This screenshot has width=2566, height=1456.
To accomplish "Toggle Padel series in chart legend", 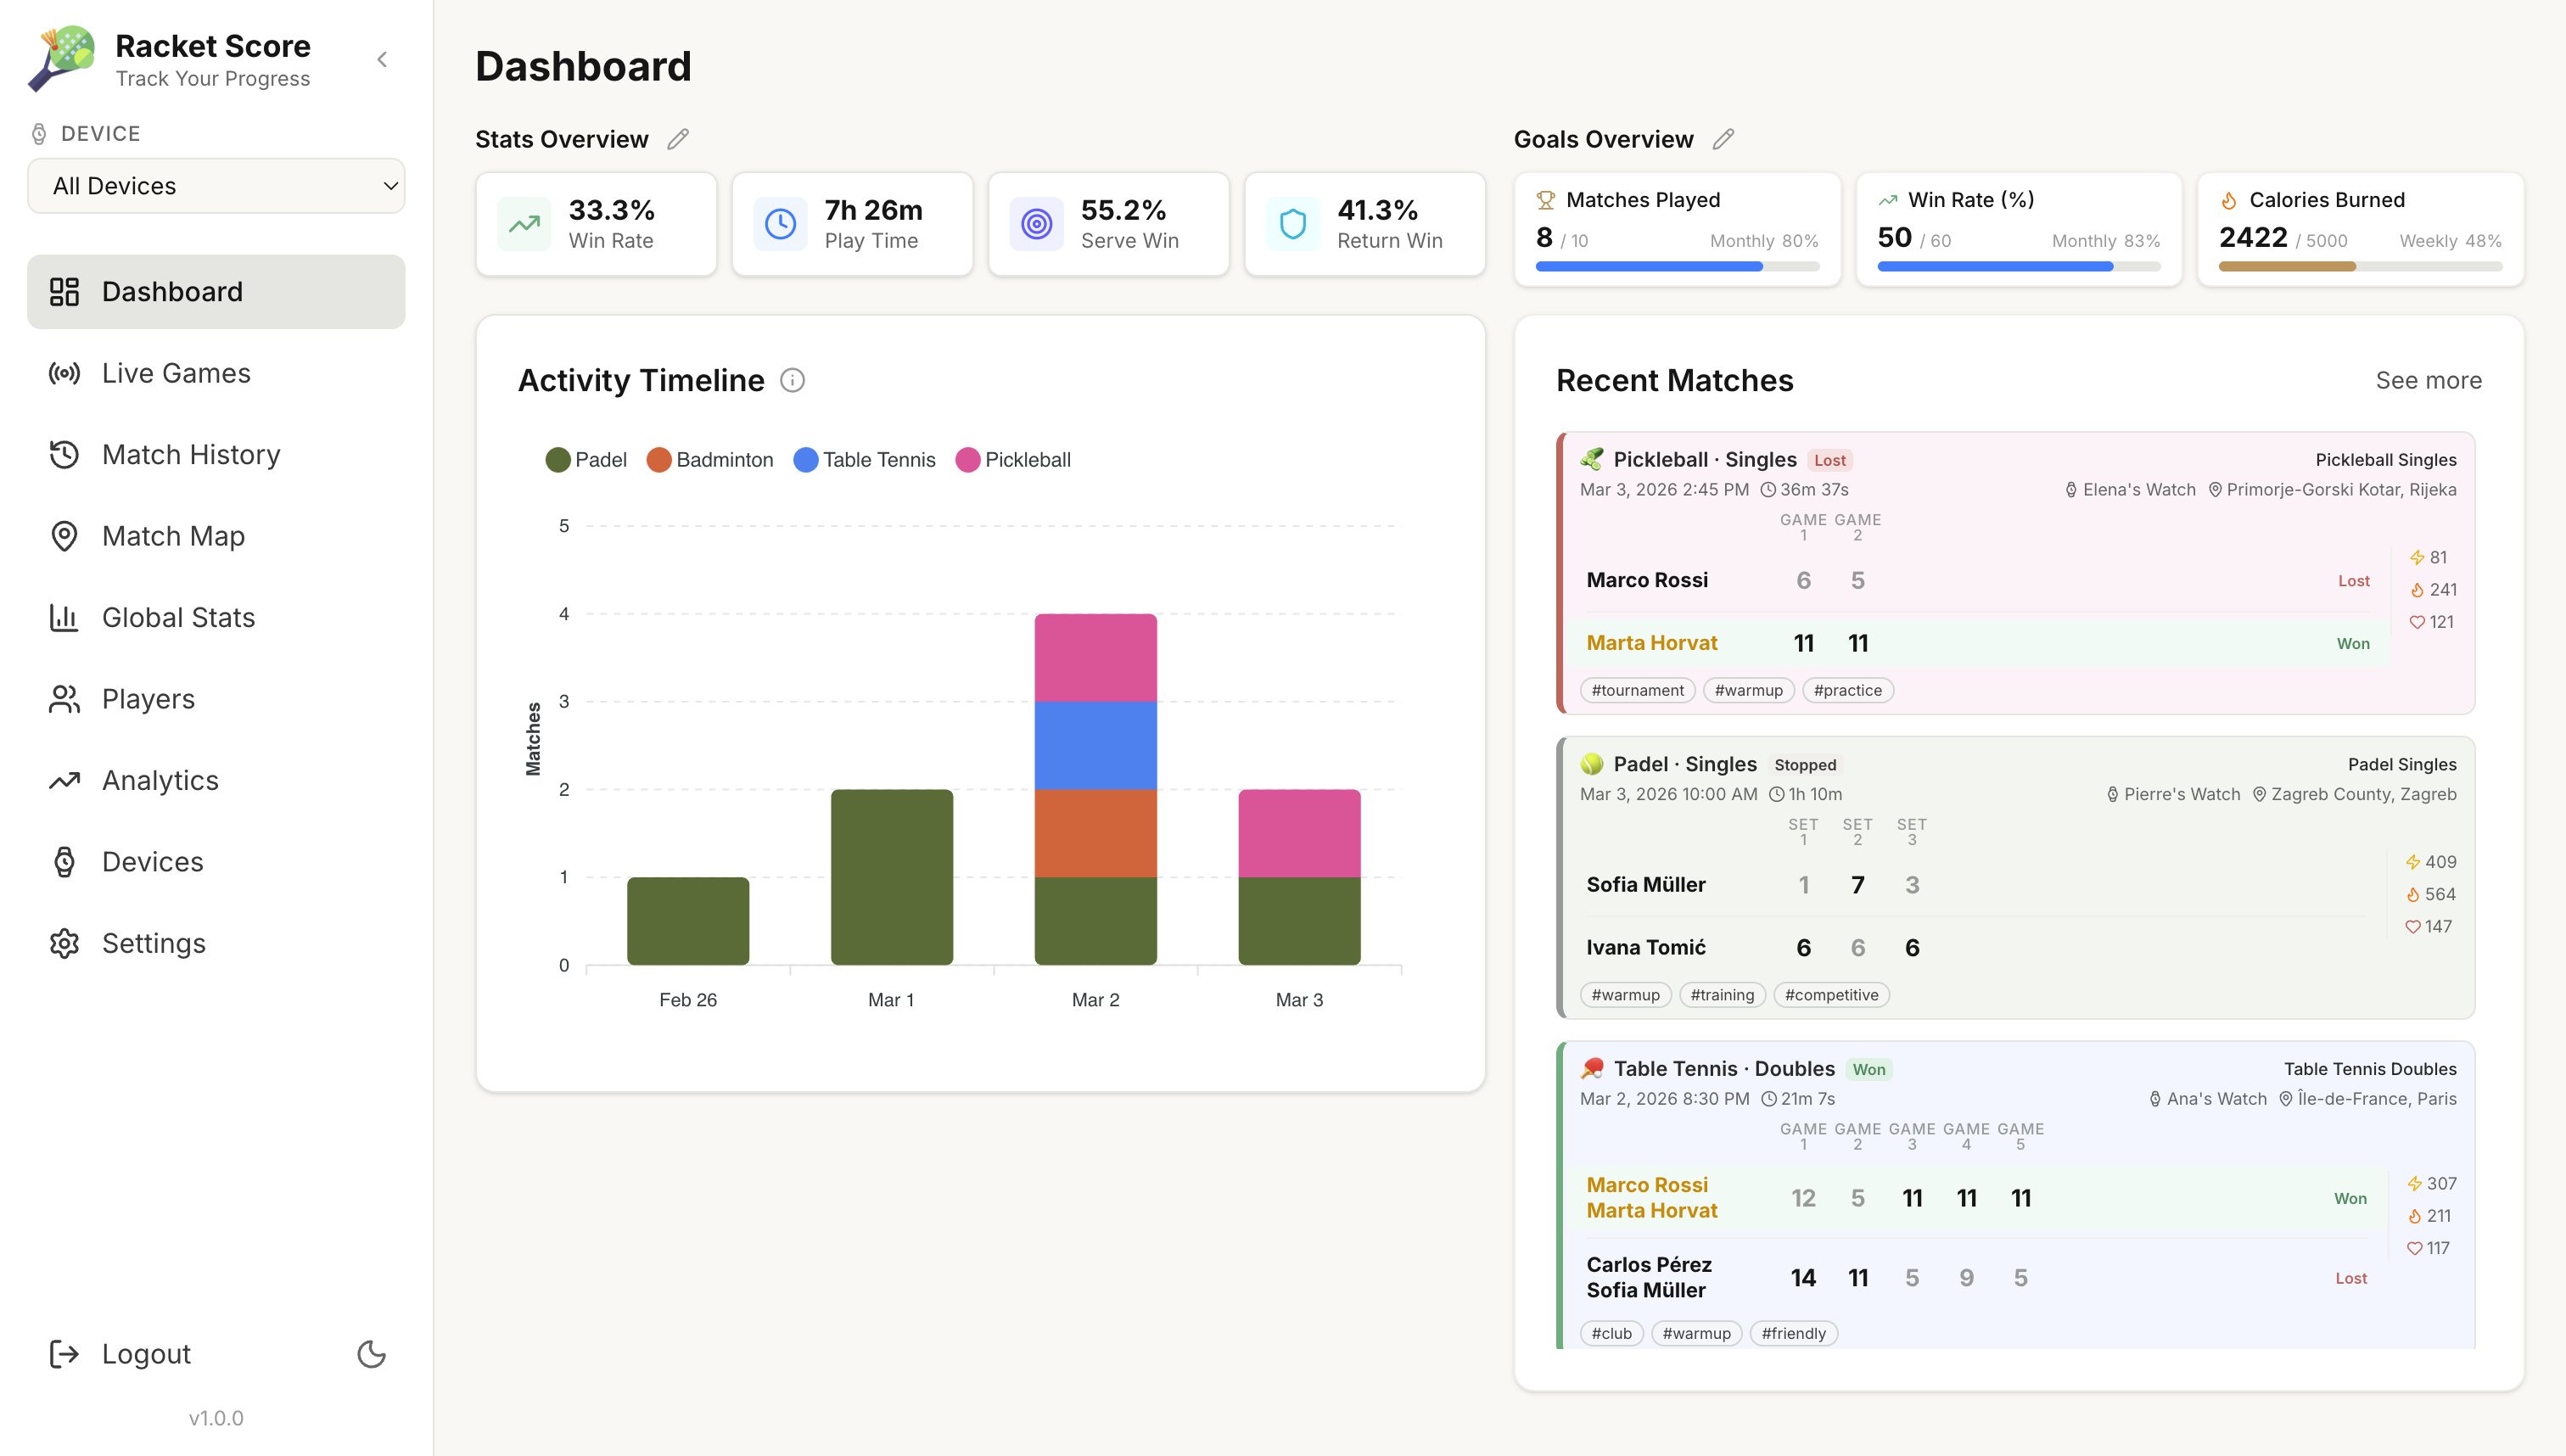I will 587,460.
